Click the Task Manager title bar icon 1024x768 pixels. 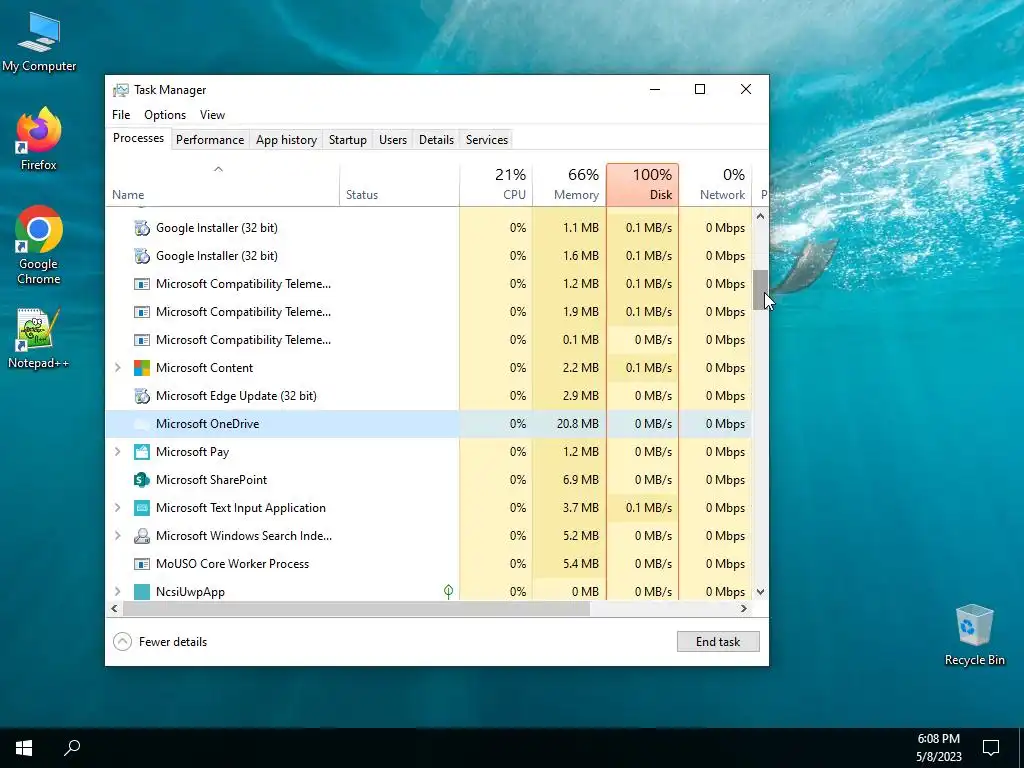coord(121,90)
